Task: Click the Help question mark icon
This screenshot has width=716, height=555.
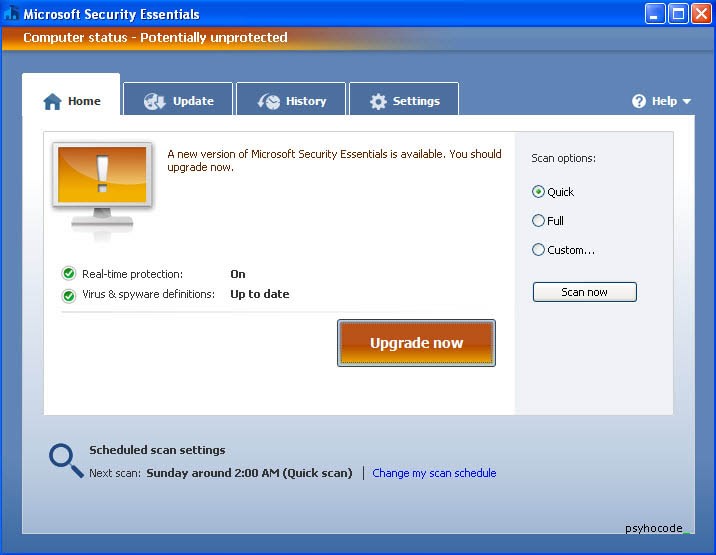Action: [639, 101]
